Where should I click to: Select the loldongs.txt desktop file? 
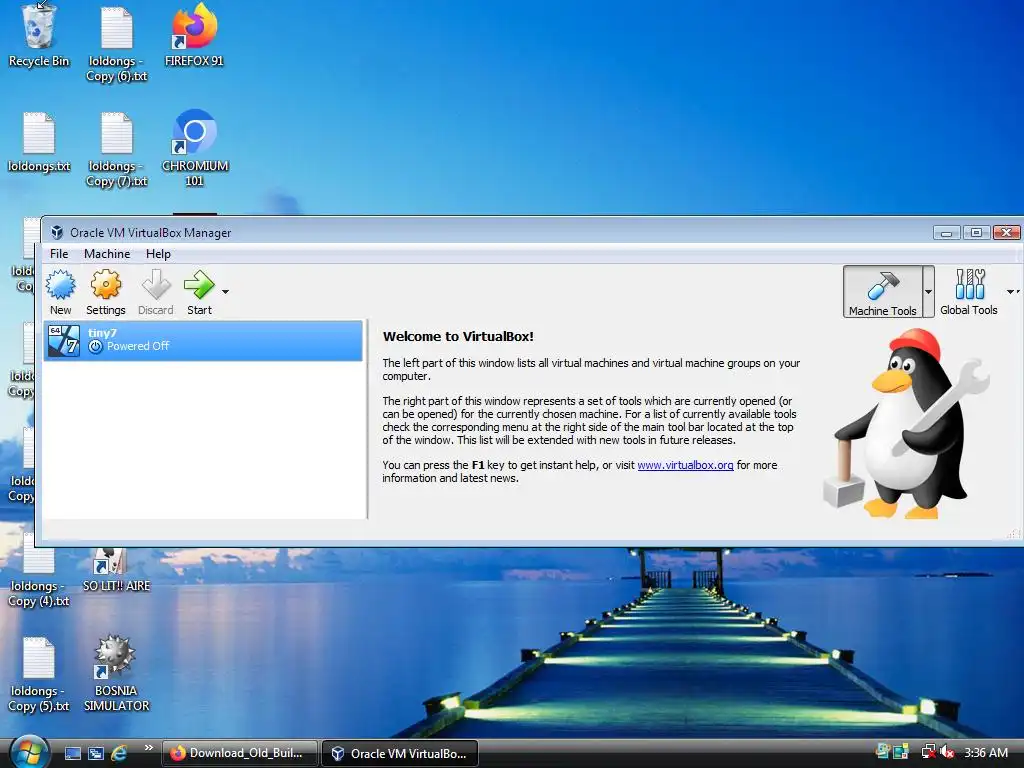[x=39, y=142]
